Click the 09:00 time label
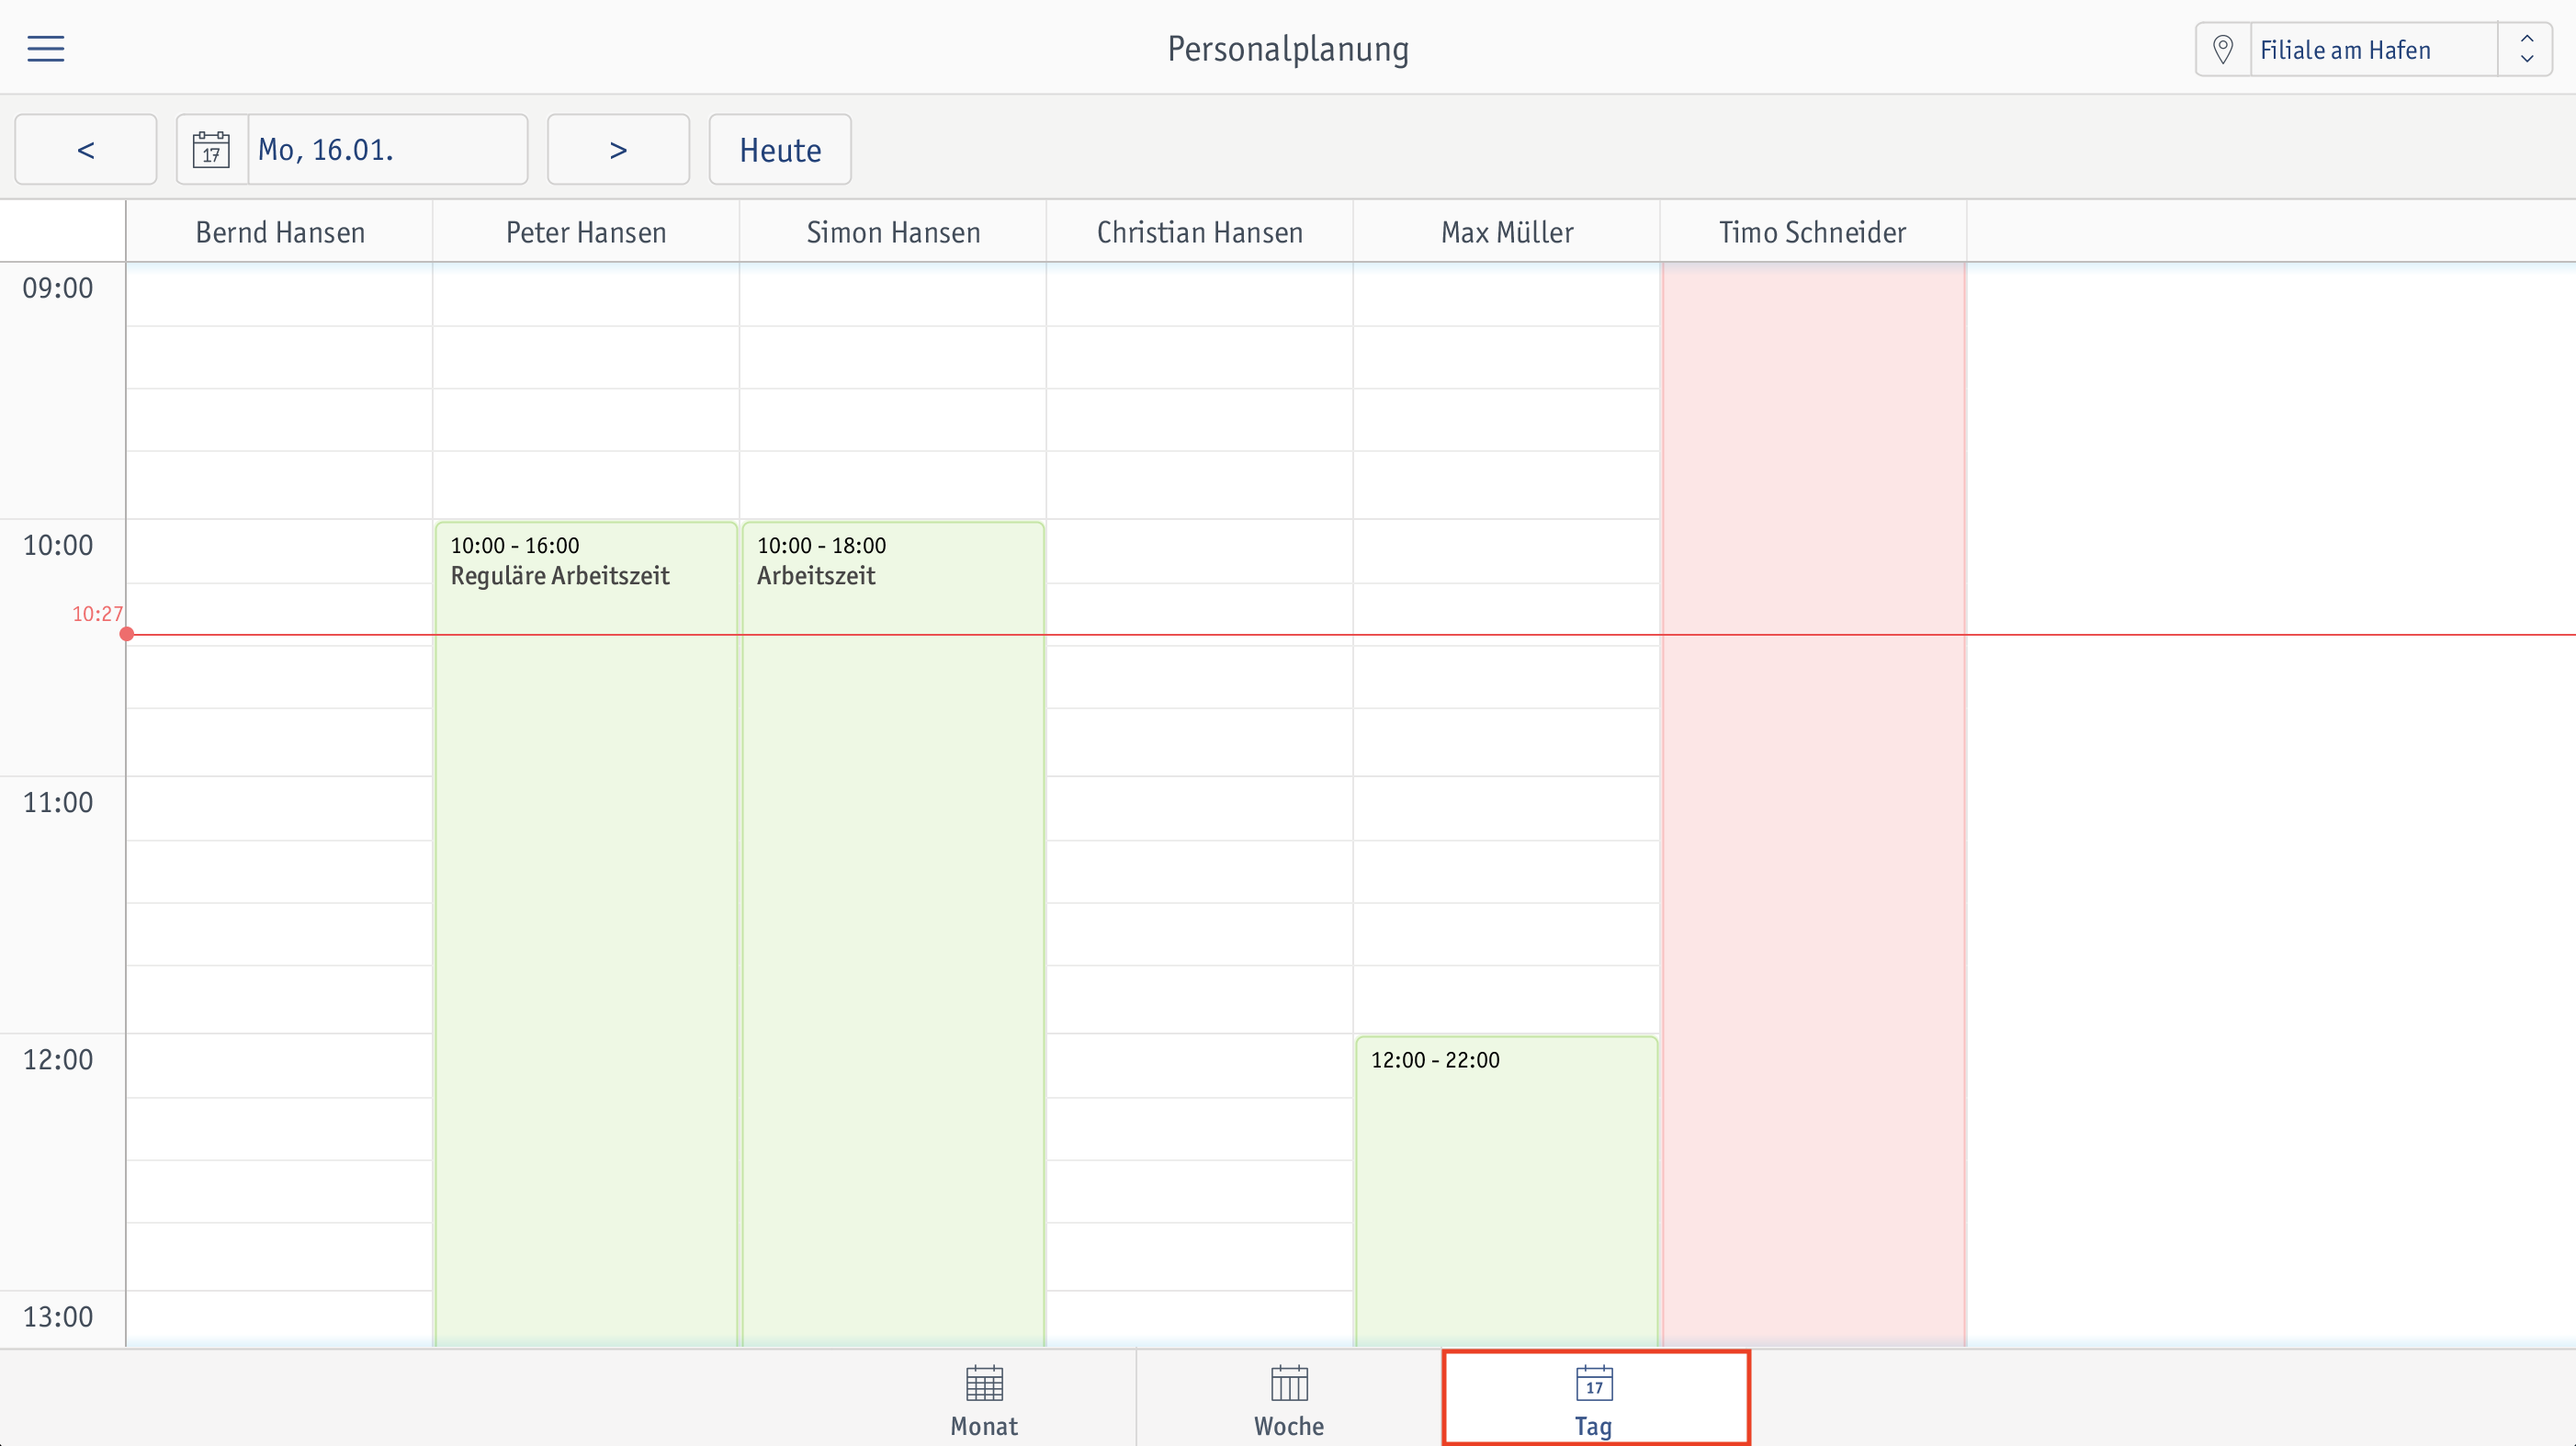The image size is (2576, 1446). point(58,288)
